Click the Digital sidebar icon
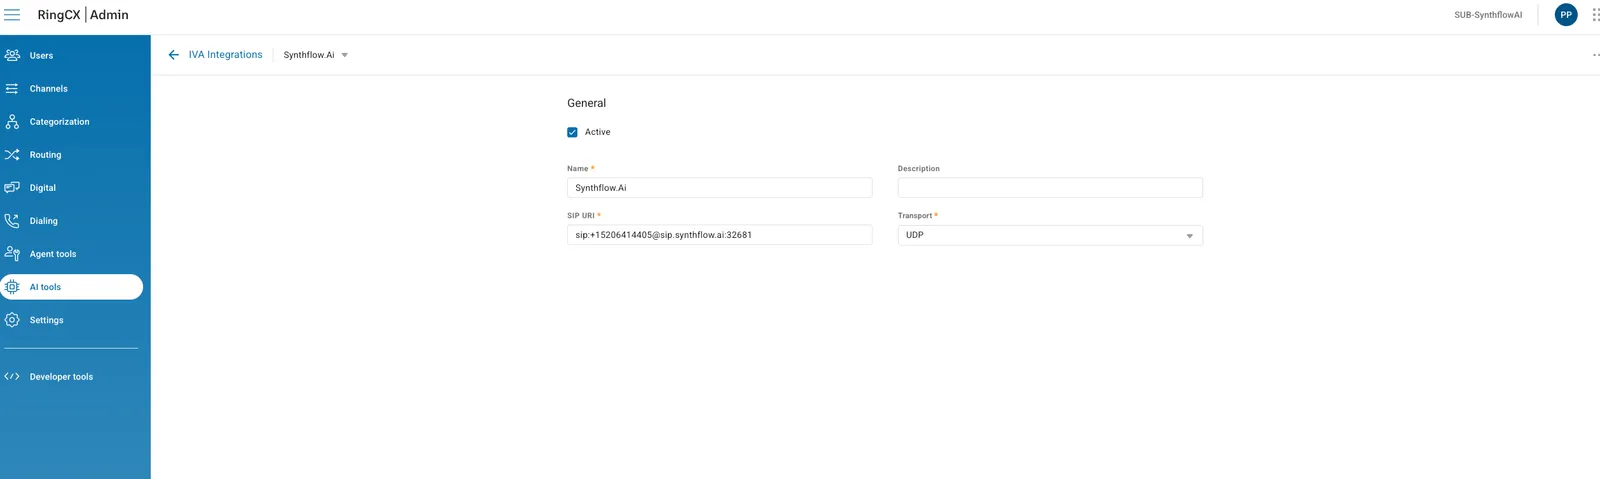Viewport: 1600px width, 479px height. (12, 187)
